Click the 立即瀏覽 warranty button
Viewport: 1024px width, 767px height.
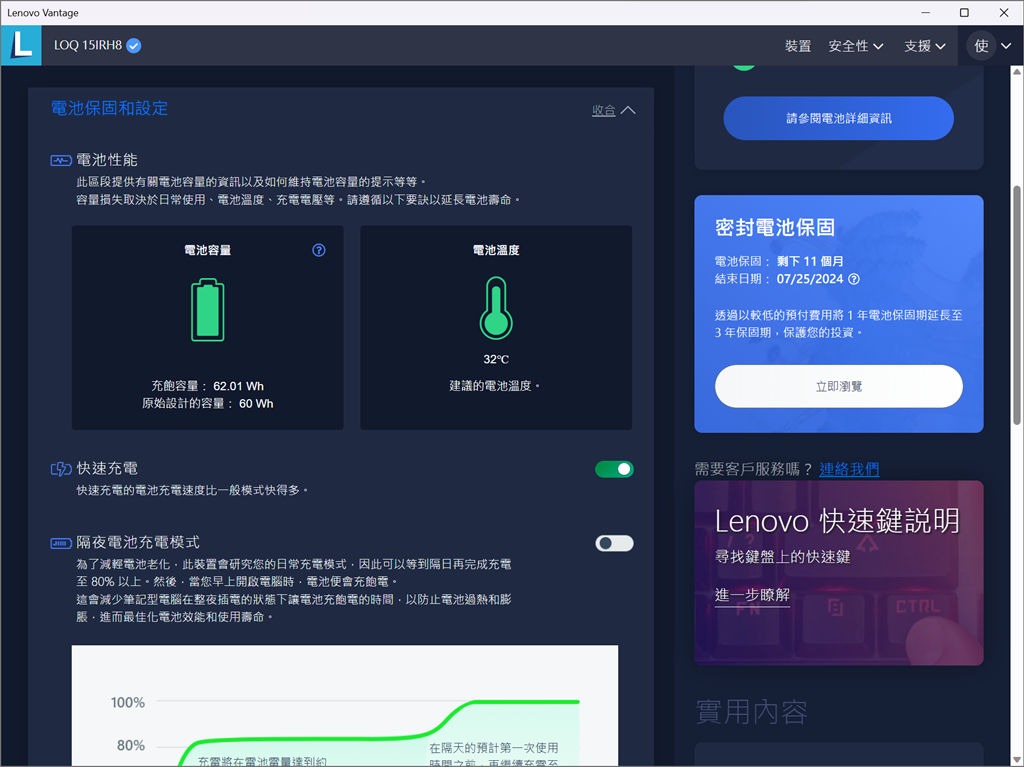tap(838, 386)
